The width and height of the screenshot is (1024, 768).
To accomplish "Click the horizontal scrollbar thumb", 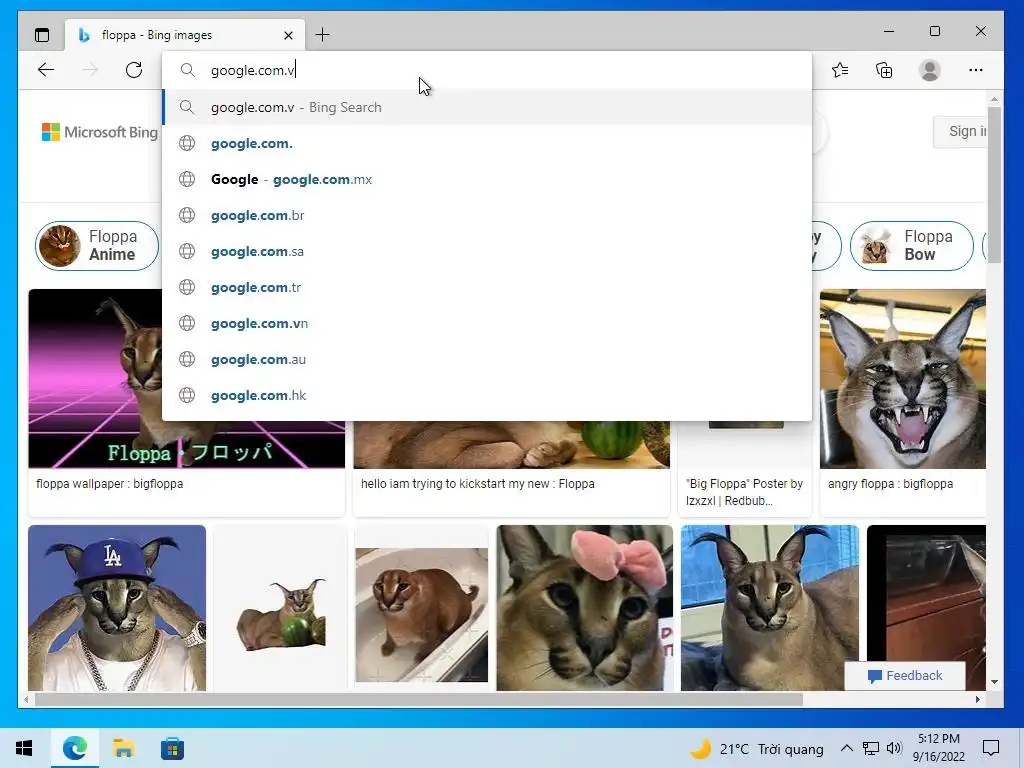I will tap(418, 699).
